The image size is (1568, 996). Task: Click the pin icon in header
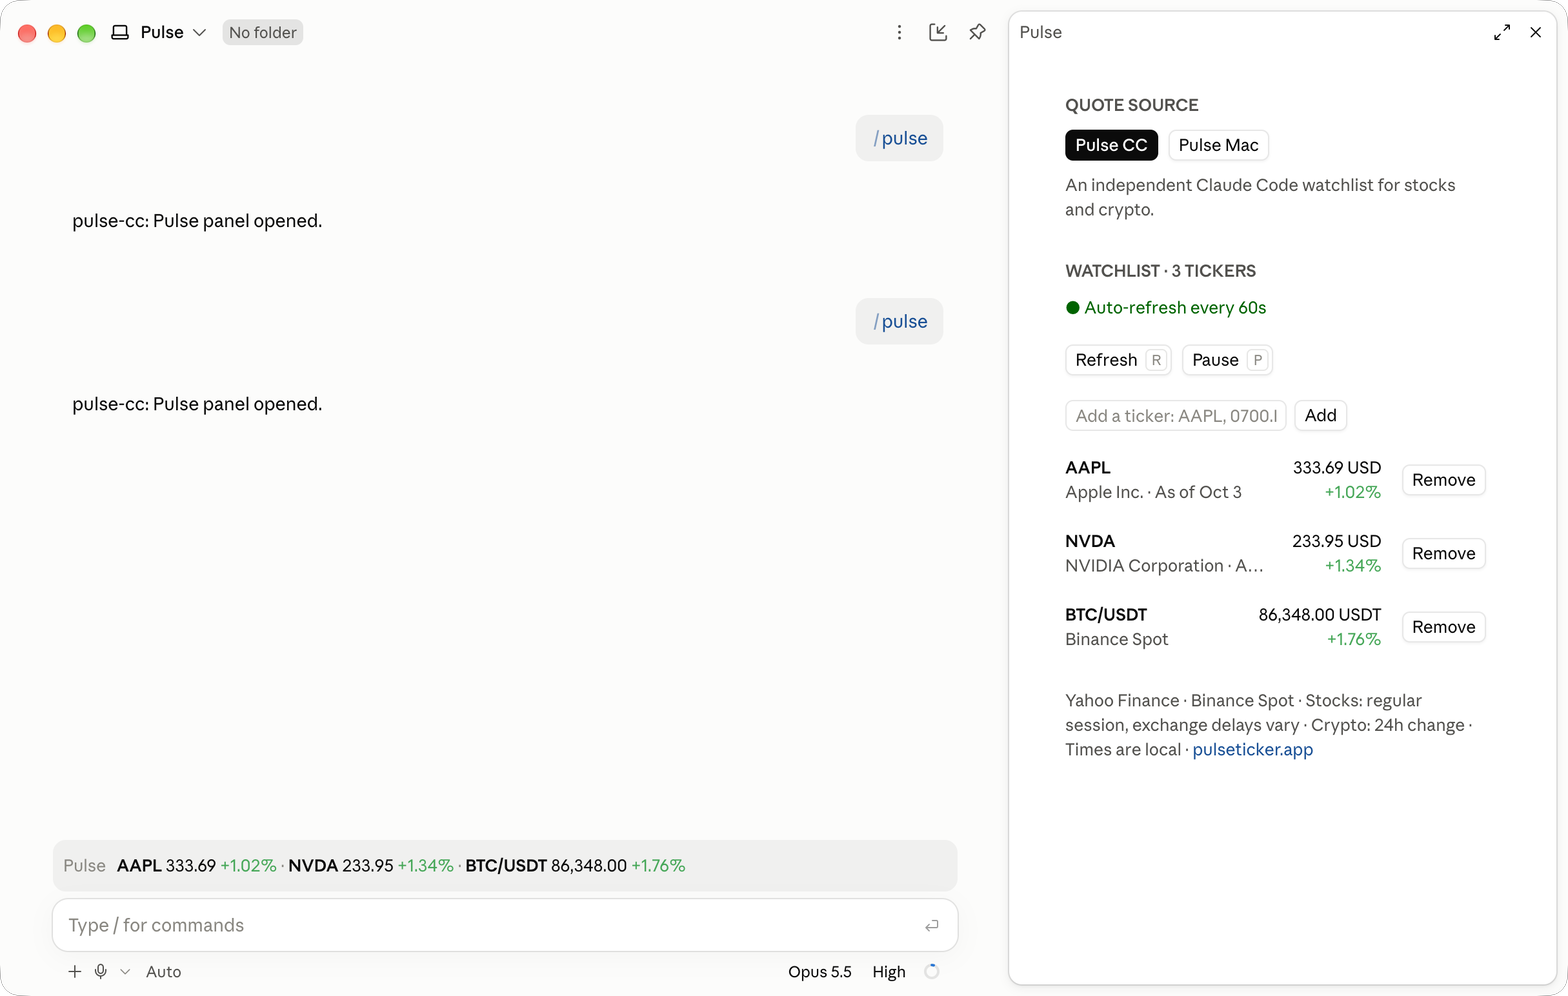point(977,32)
